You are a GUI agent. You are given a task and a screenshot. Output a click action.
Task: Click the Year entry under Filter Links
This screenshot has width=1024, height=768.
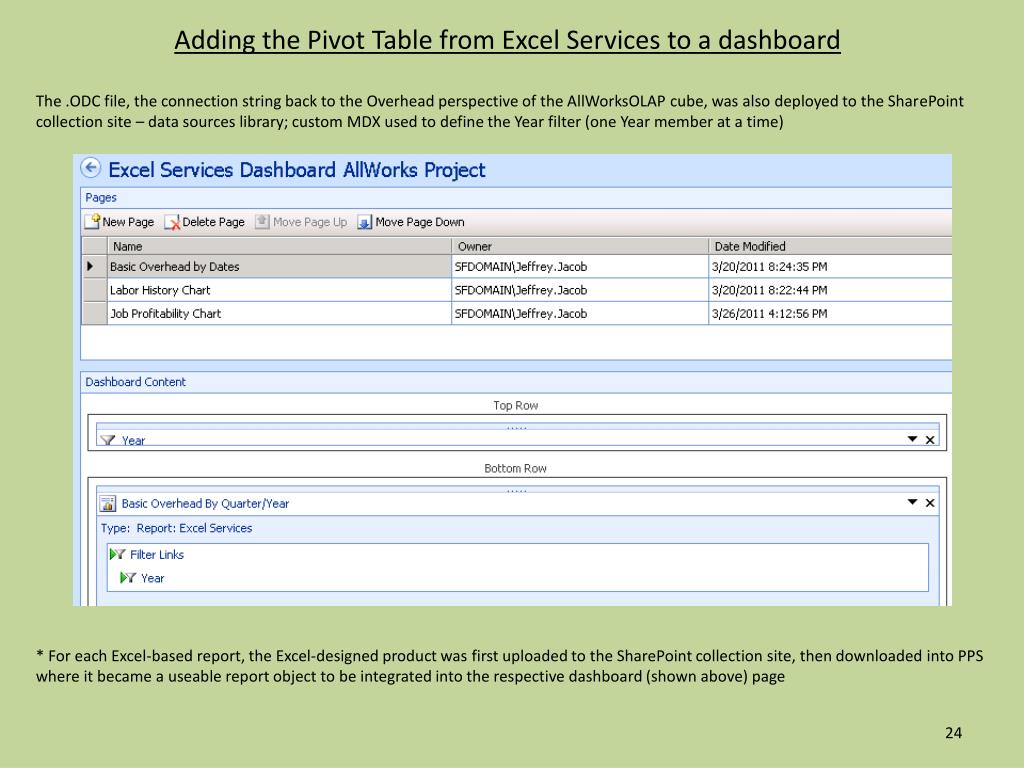pos(152,578)
